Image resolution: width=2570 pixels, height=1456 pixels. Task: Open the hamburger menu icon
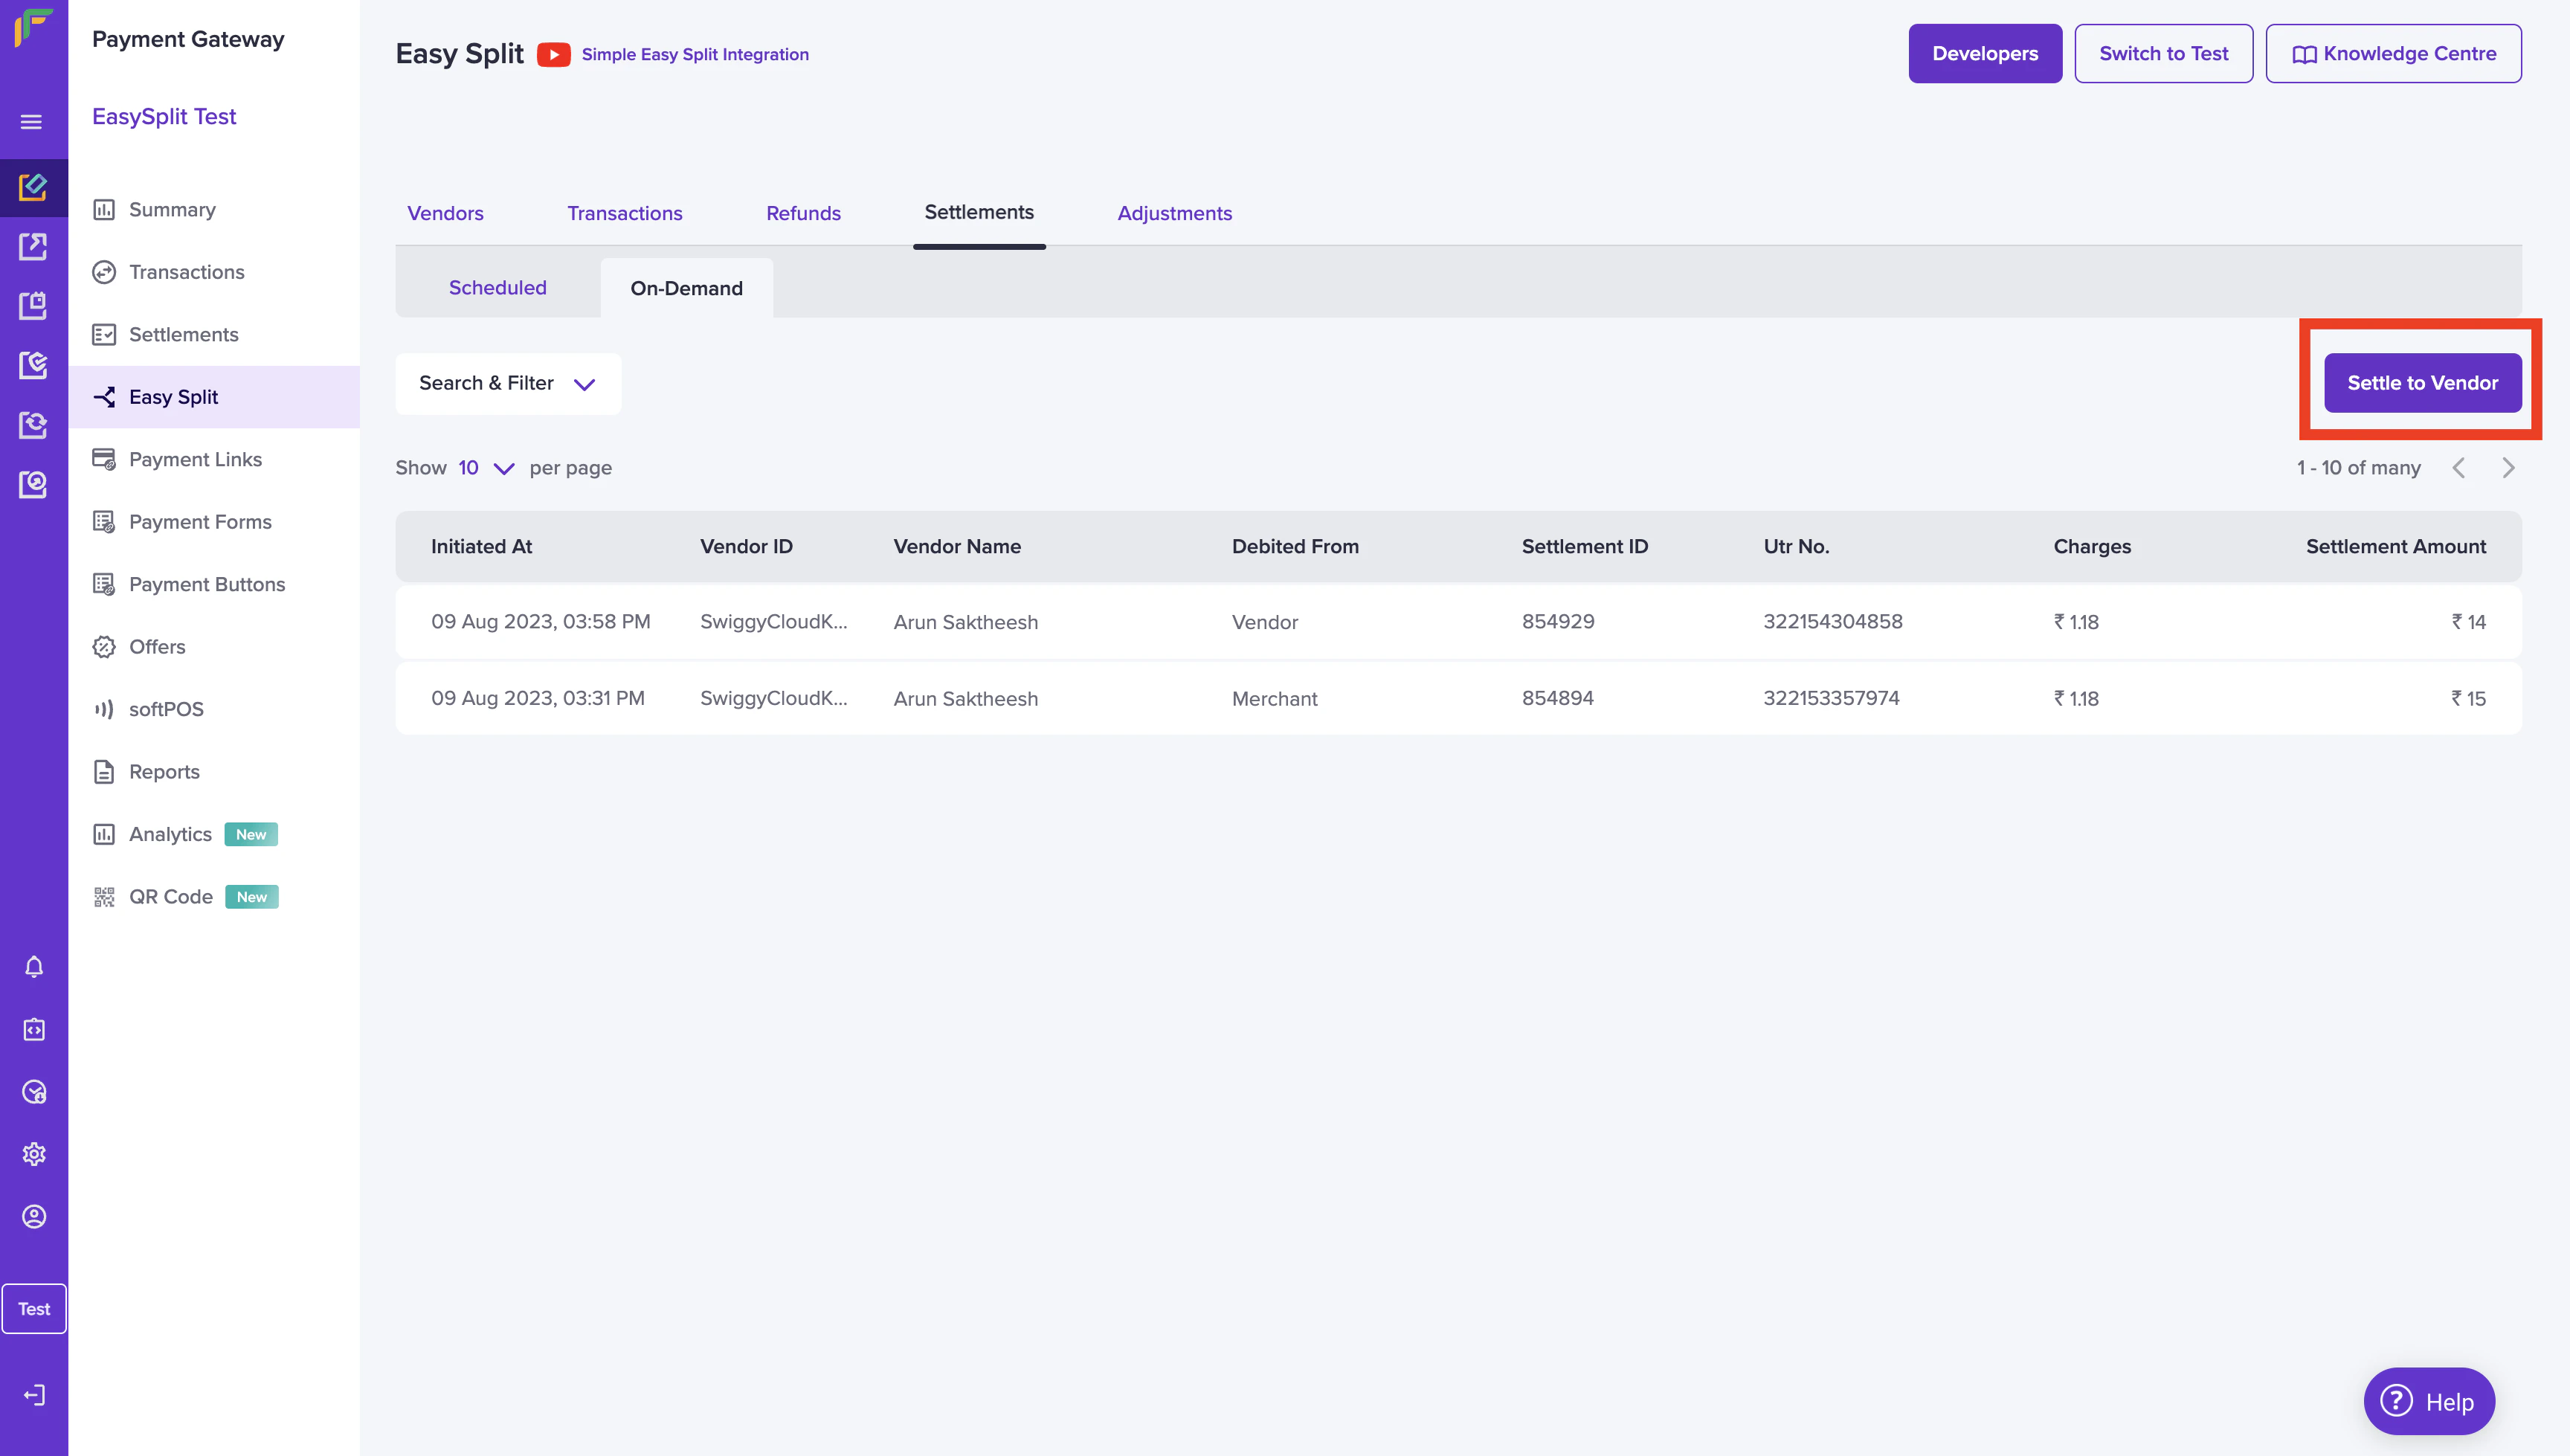[32, 122]
